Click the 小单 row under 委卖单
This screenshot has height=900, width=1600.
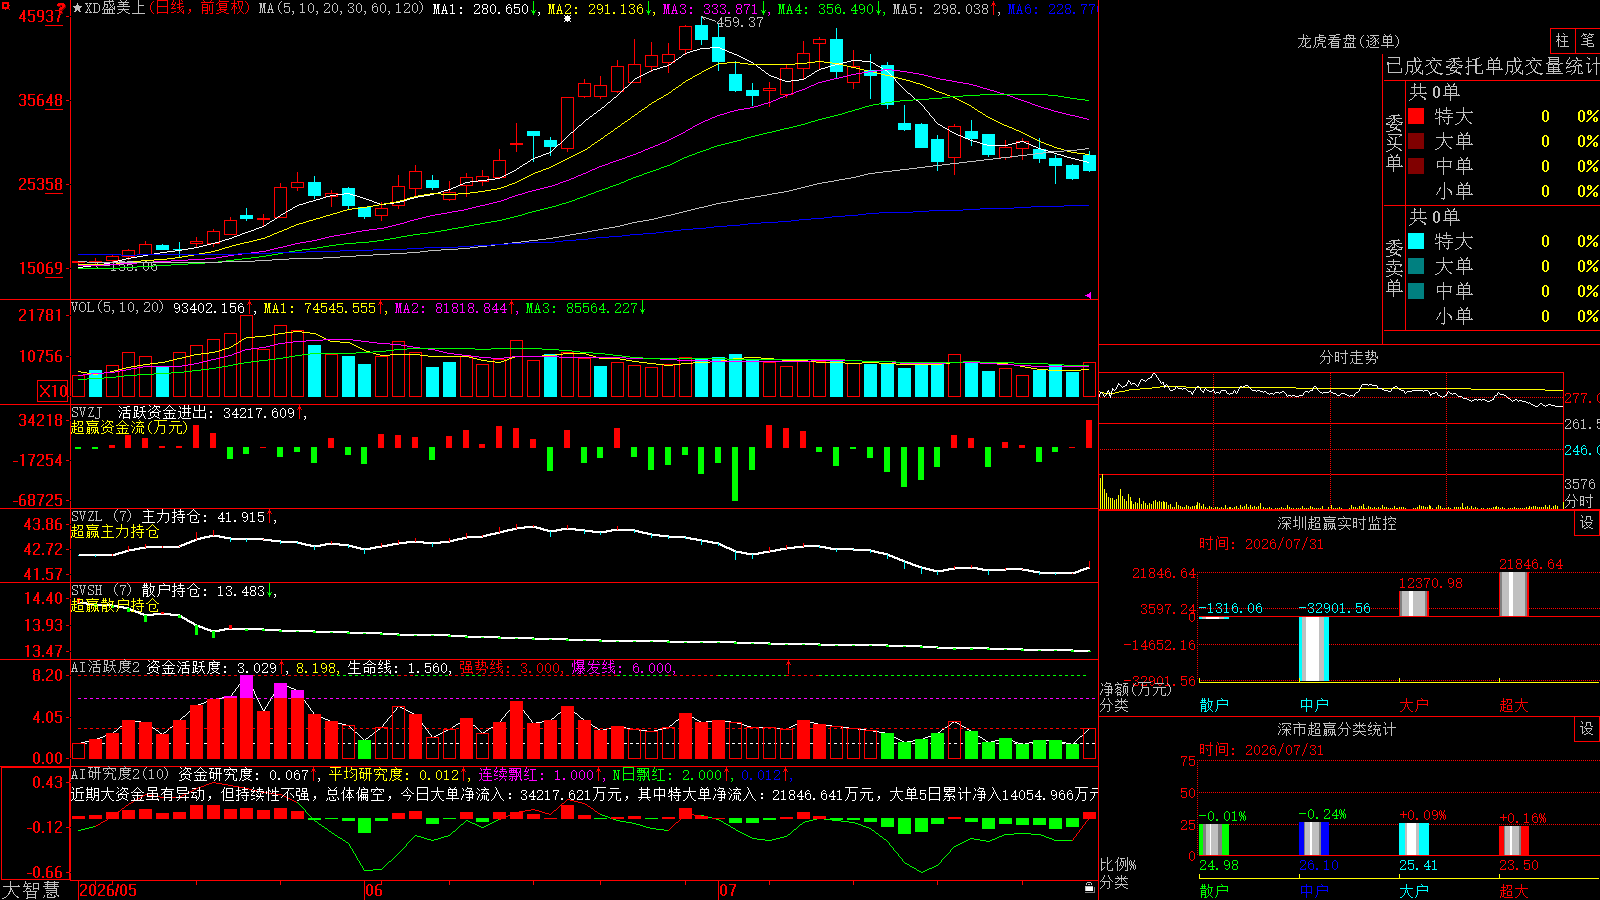[x=1503, y=316]
